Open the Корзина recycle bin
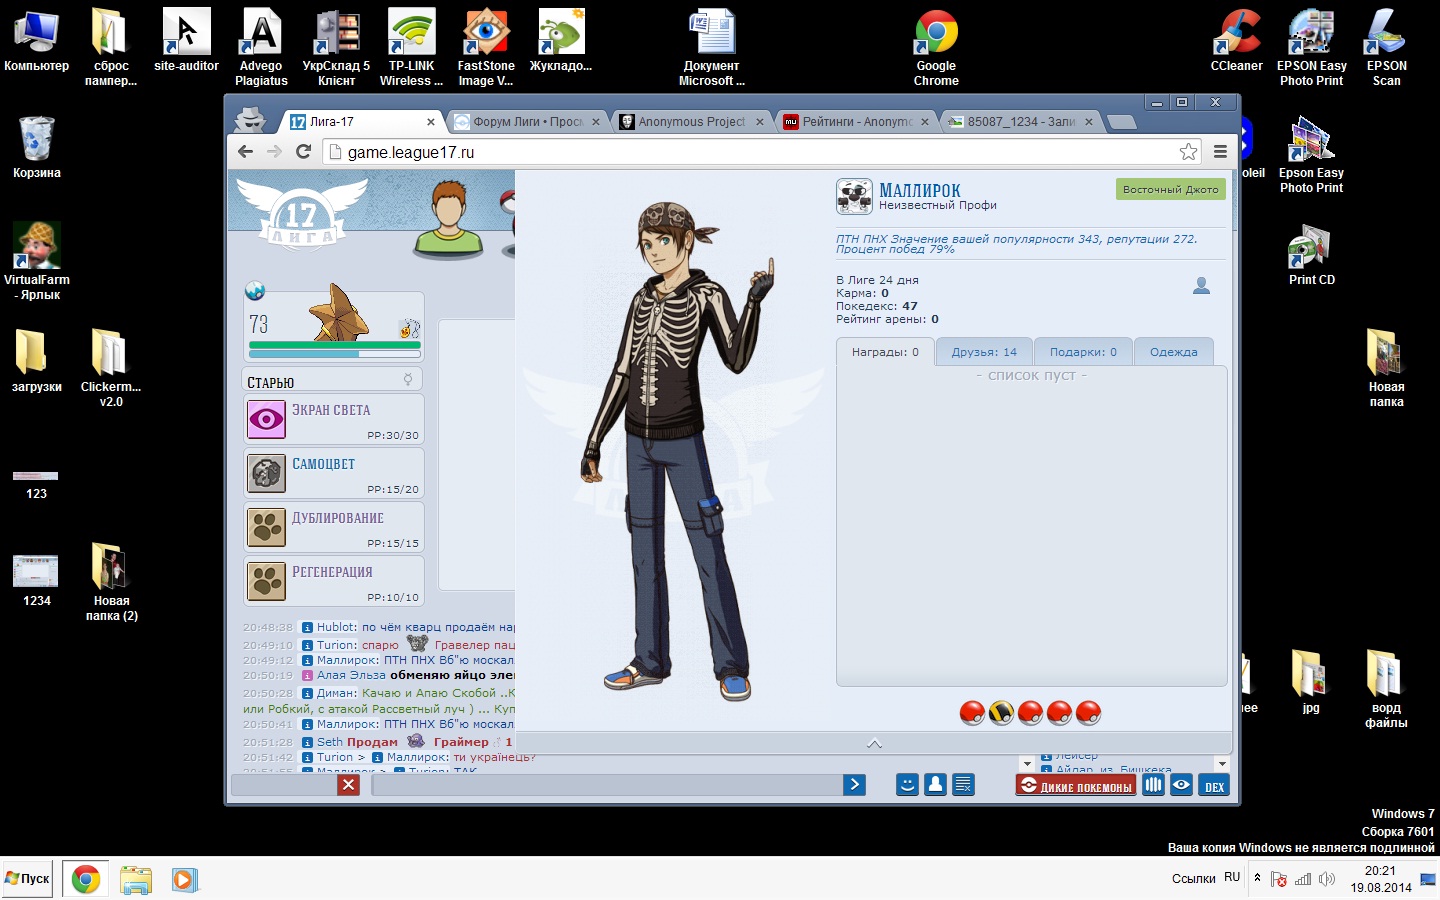The width and height of the screenshot is (1440, 900). (x=37, y=147)
